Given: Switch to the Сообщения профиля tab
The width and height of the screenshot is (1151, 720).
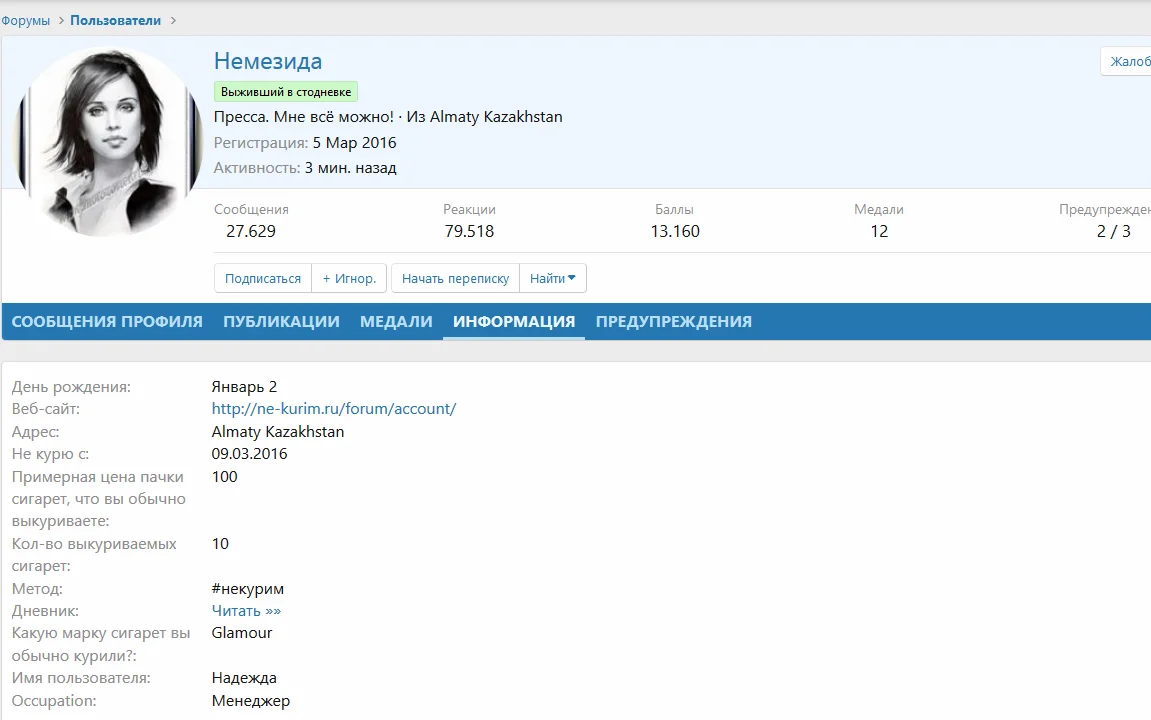Looking at the screenshot, I should point(107,322).
